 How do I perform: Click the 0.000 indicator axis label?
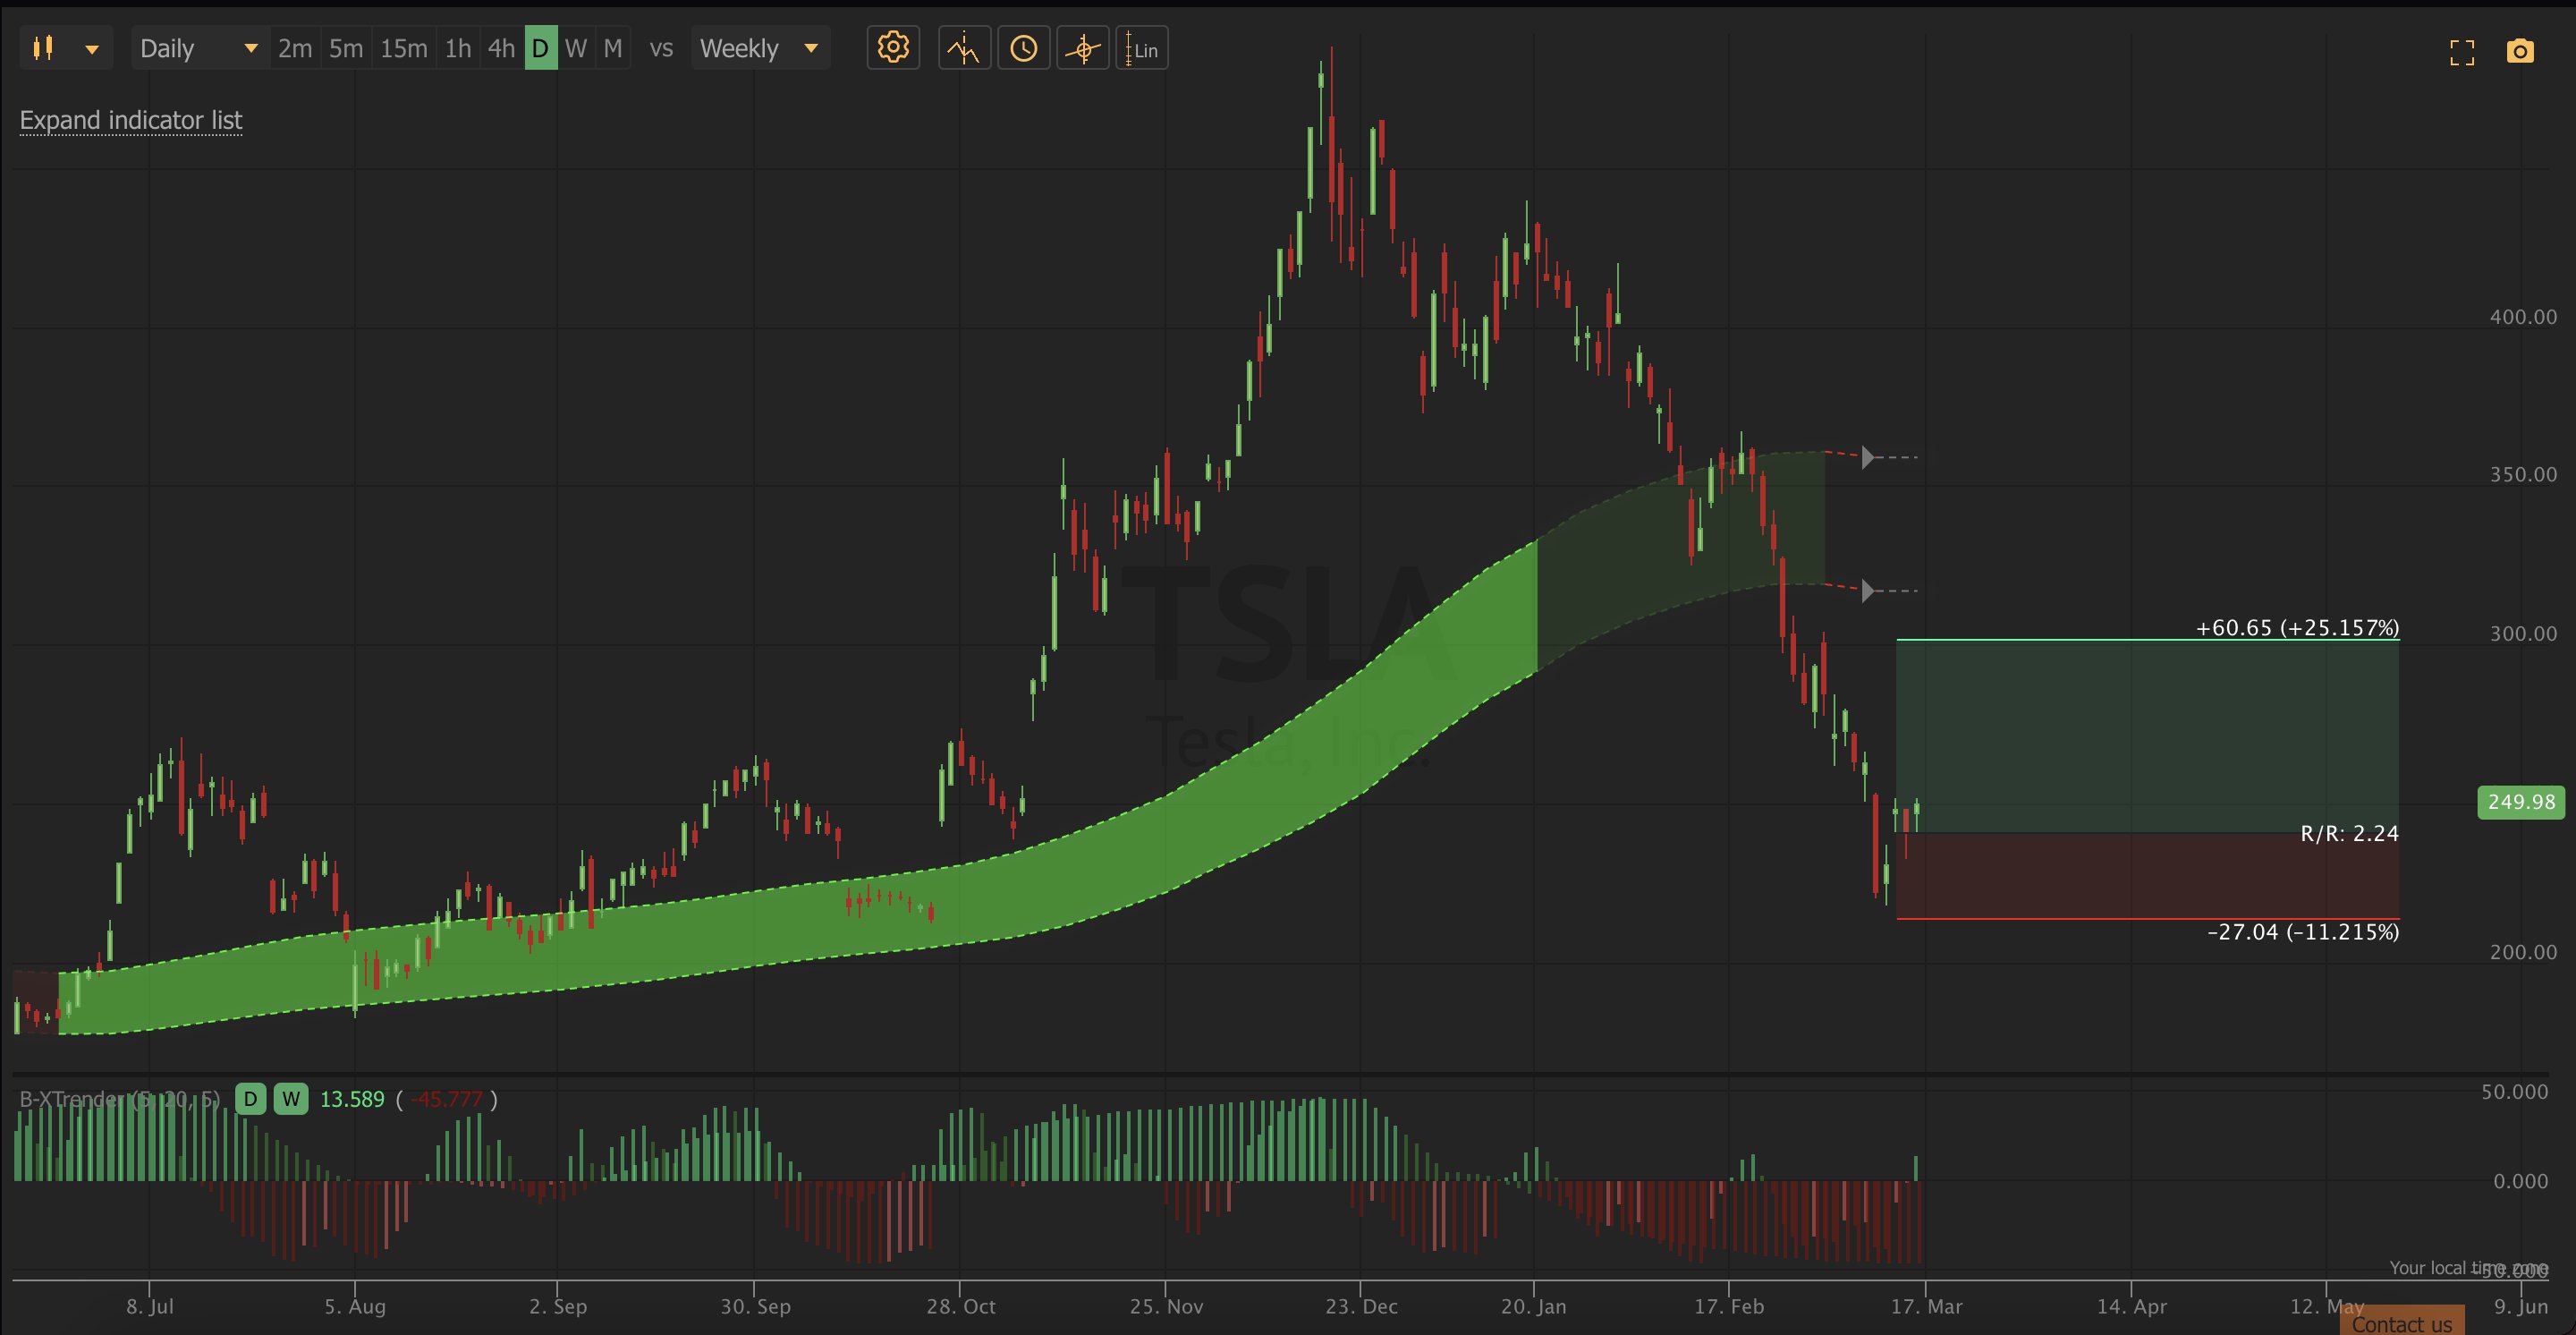(2520, 1182)
